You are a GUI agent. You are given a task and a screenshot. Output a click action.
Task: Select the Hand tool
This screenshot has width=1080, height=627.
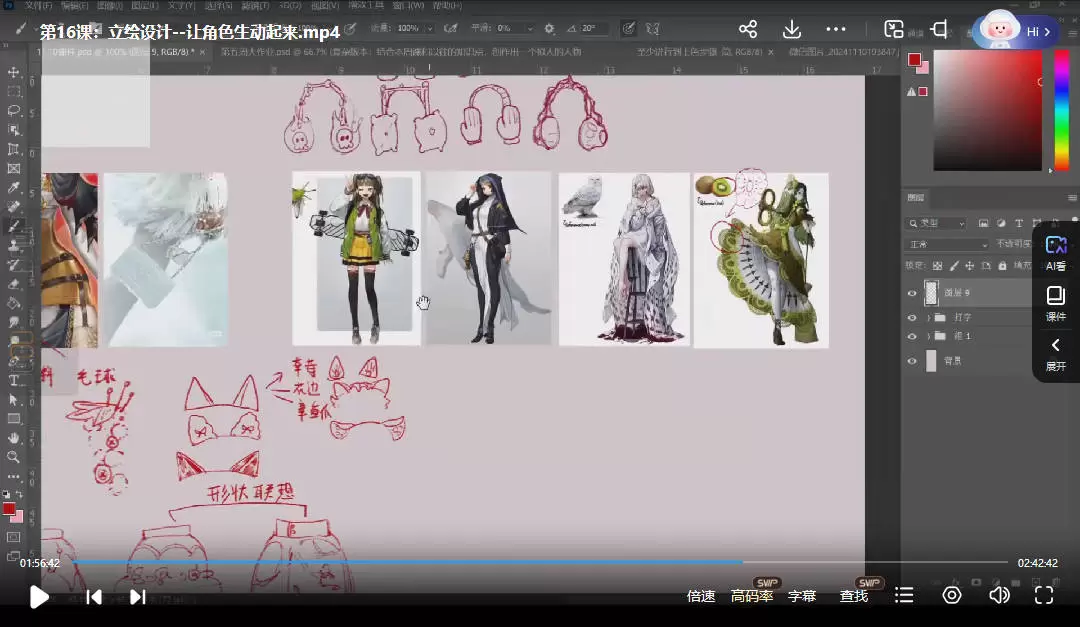13,438
